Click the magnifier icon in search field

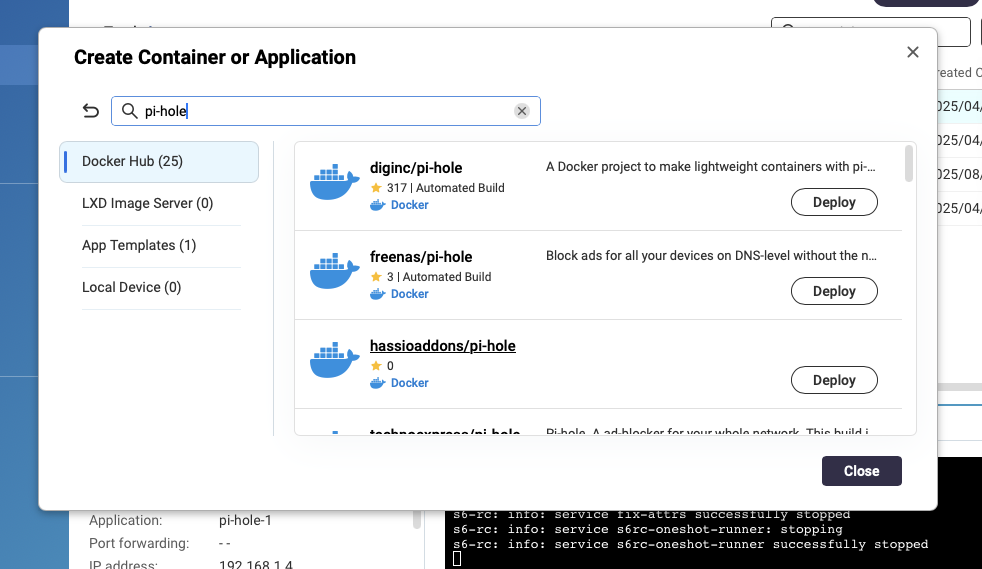(x=129, y=111)
